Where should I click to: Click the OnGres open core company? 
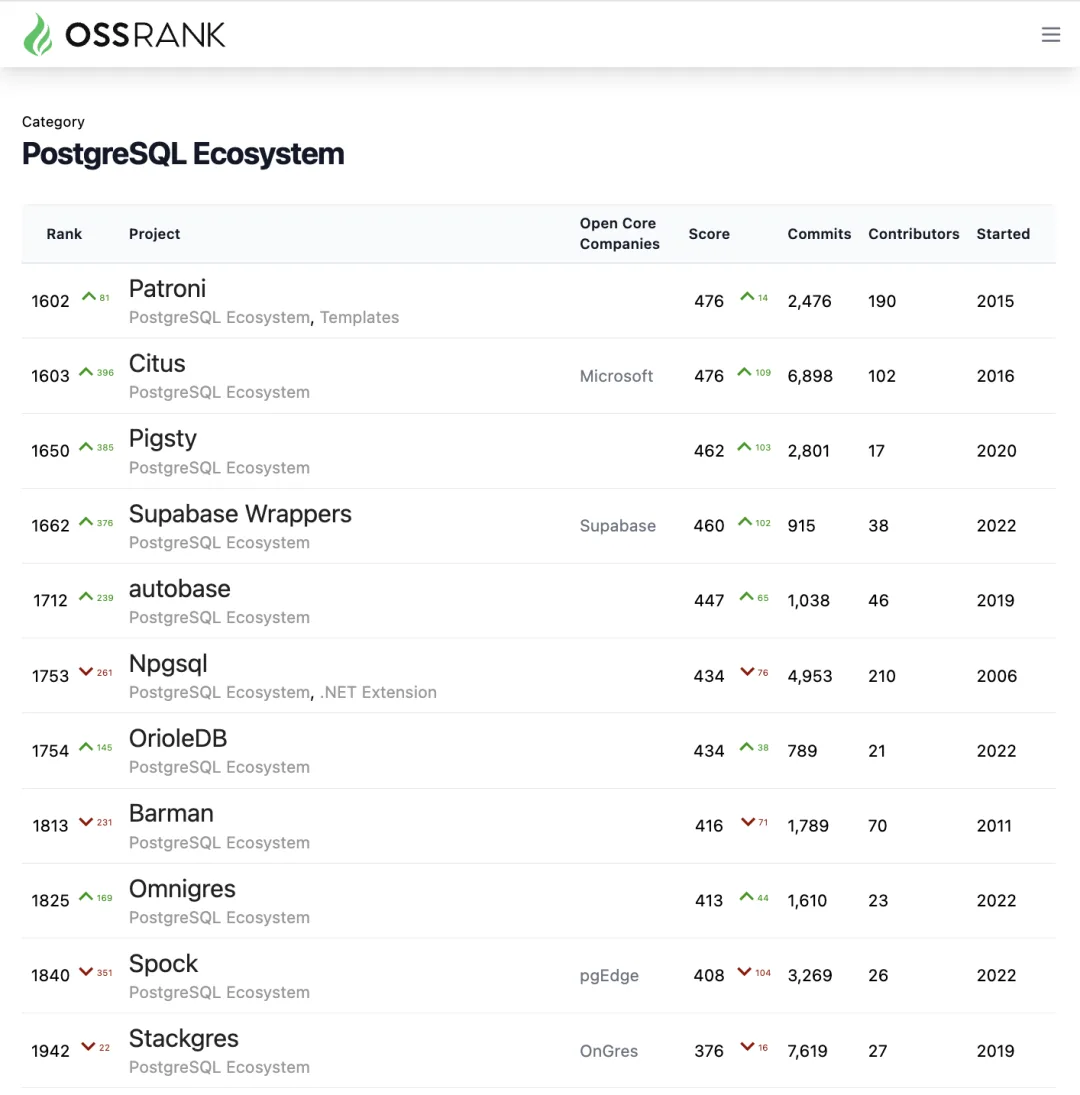(x=608, y=1051)
